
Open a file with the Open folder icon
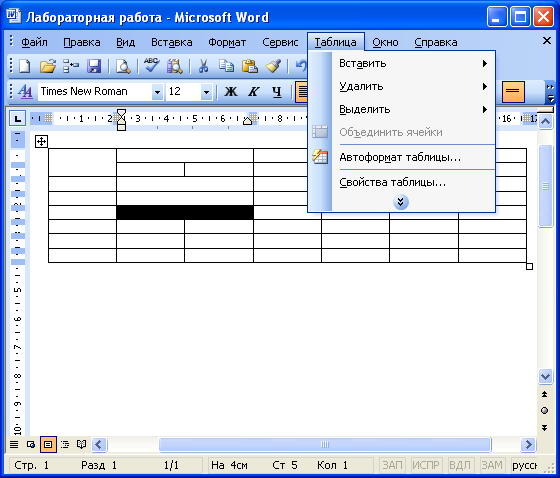coord(48,66)
